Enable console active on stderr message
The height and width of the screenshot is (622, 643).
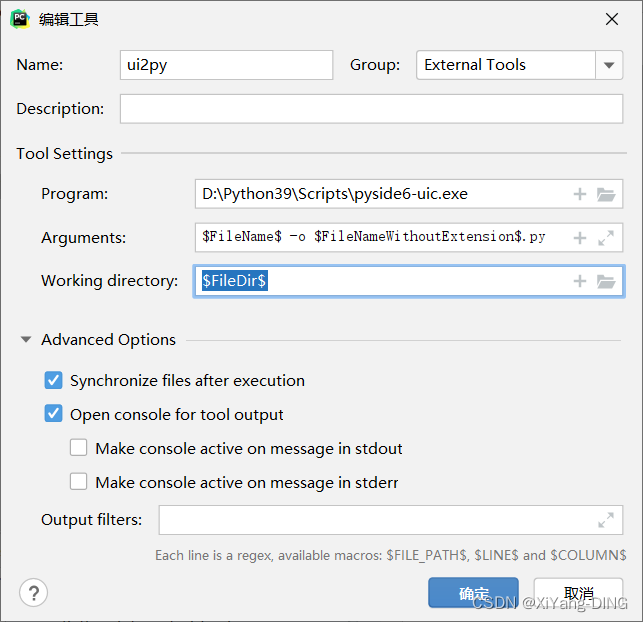pyautogui.click(x=79, y=482)
